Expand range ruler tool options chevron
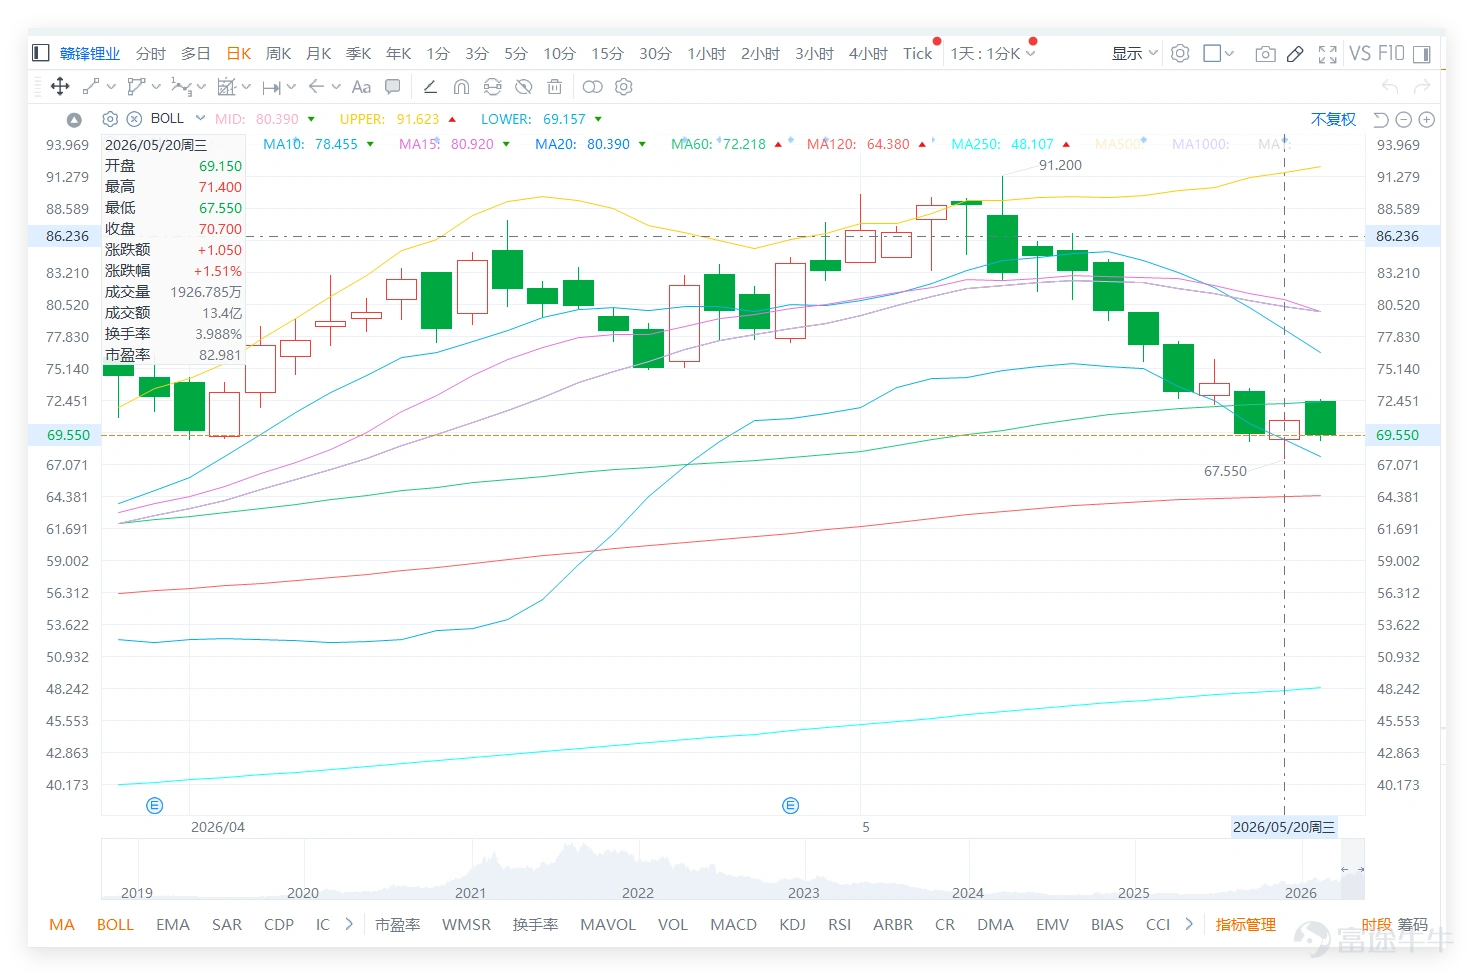The image size is (1474, 976). click(291, 87)
